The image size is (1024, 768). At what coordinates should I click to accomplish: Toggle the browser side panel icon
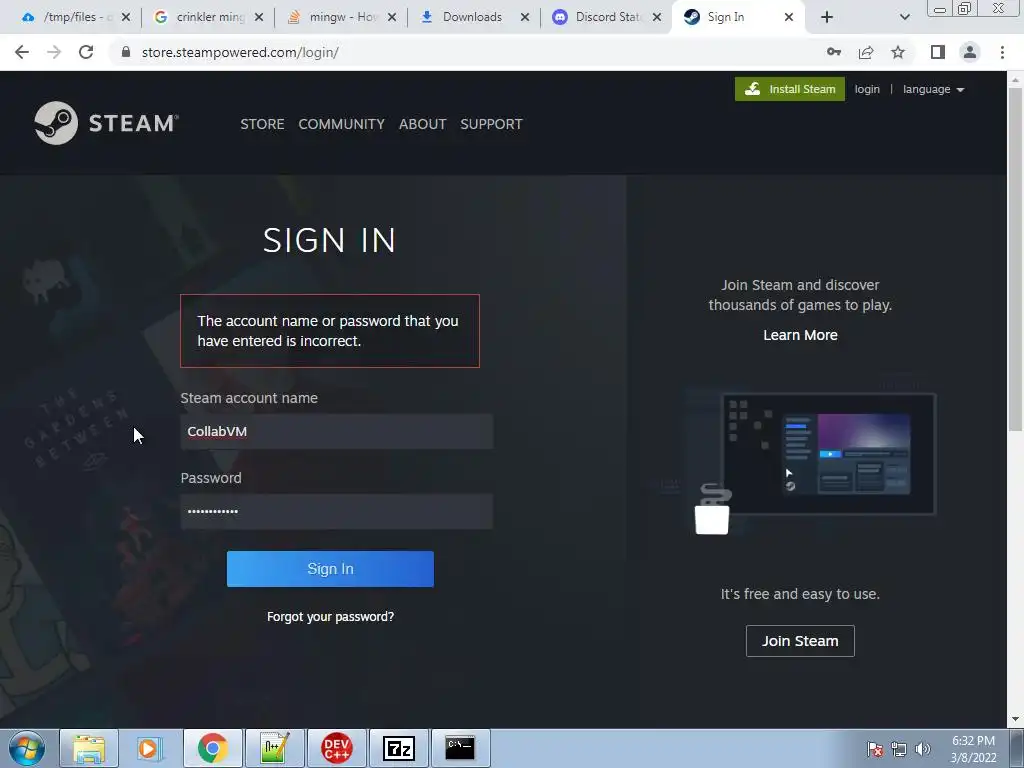tap(938, 52)
